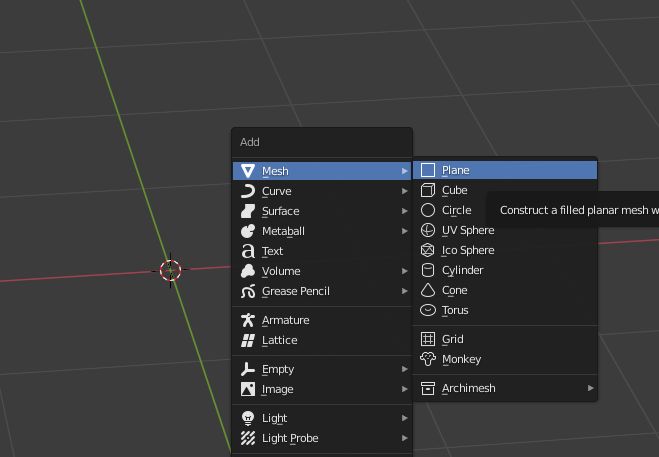Expand the Image submenu arrow
Image resolution: width=659 pixels, height=457 pixels.
404,389
